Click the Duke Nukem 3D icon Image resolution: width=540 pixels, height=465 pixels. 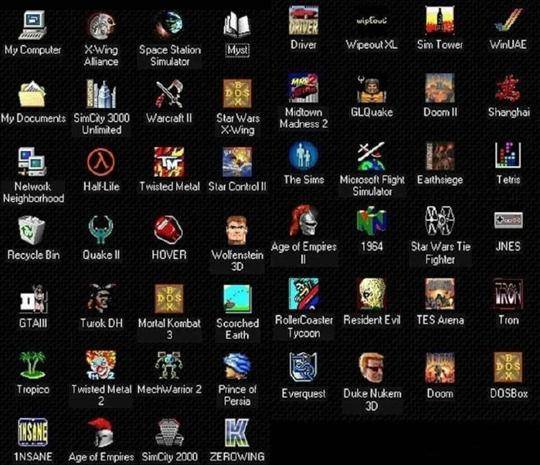click(372, 368)
